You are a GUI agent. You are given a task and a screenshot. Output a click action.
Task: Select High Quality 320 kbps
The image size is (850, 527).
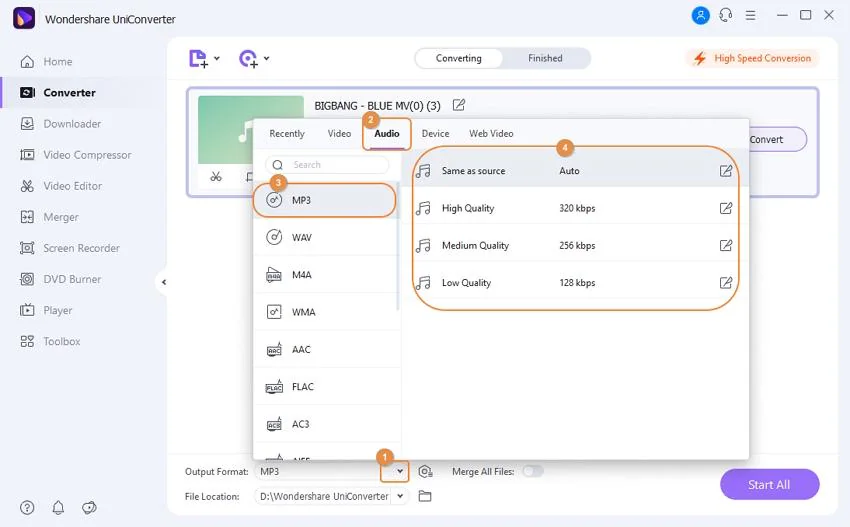click(x=575, y=208)
